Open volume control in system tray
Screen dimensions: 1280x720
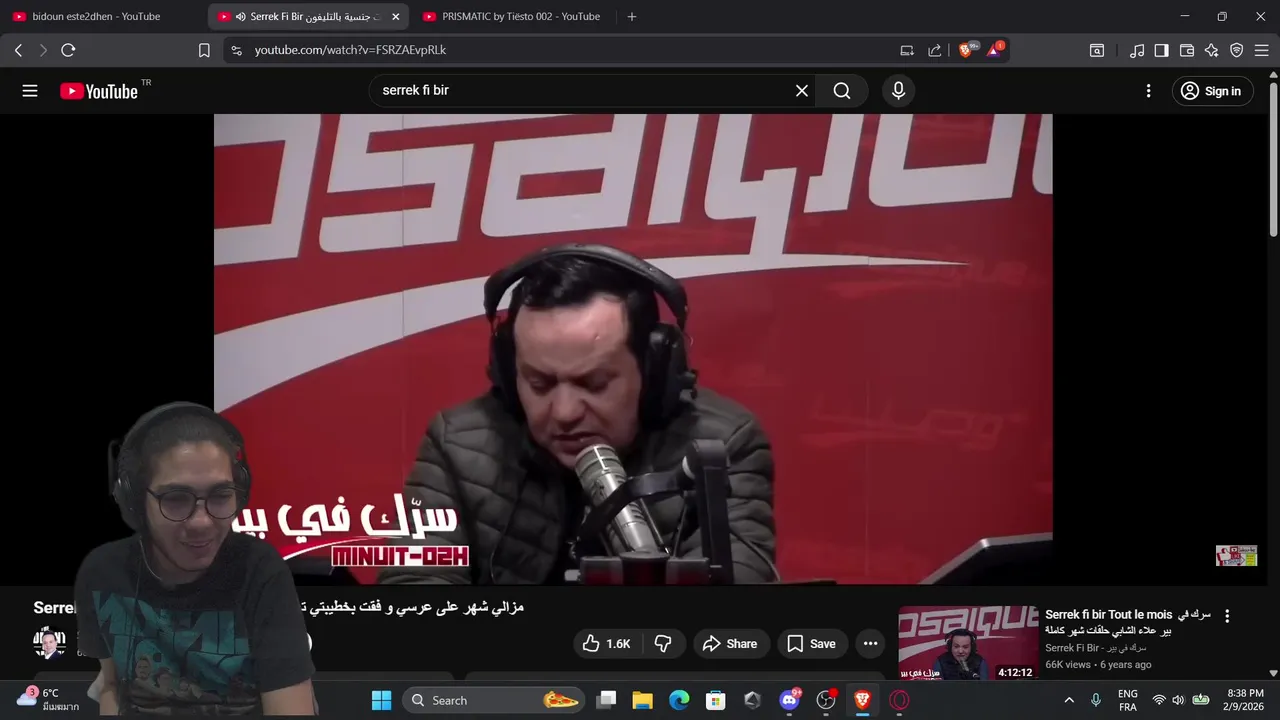[1178, 700]
